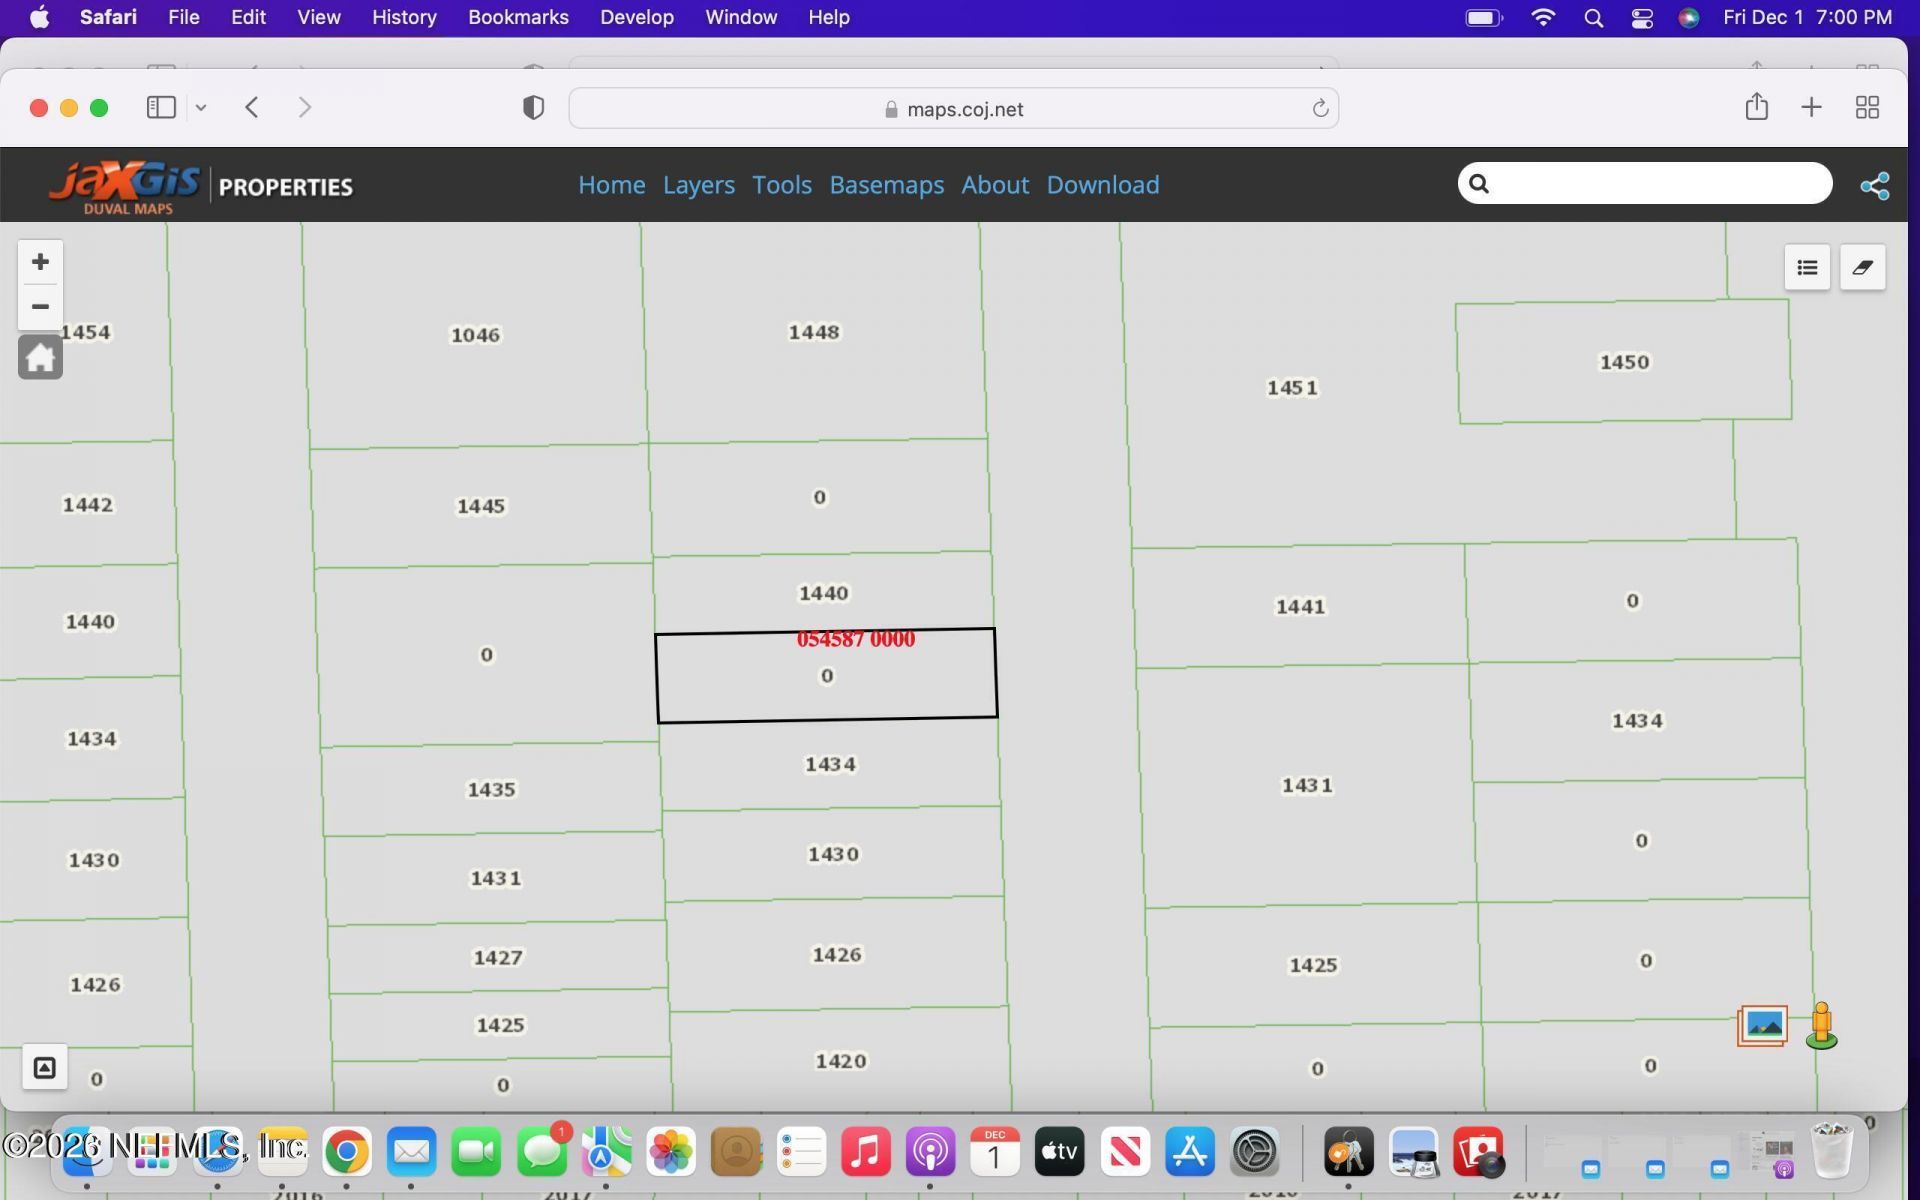This screenshot has width=1920, height=1200.
Task: Open the map legend list icon
Action: point(1806,267)
